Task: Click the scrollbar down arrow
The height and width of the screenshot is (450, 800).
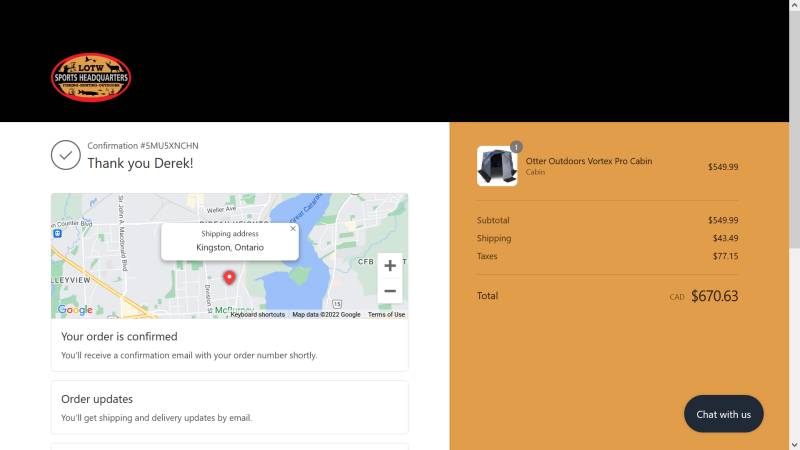Action: click(x=794, y=445)
